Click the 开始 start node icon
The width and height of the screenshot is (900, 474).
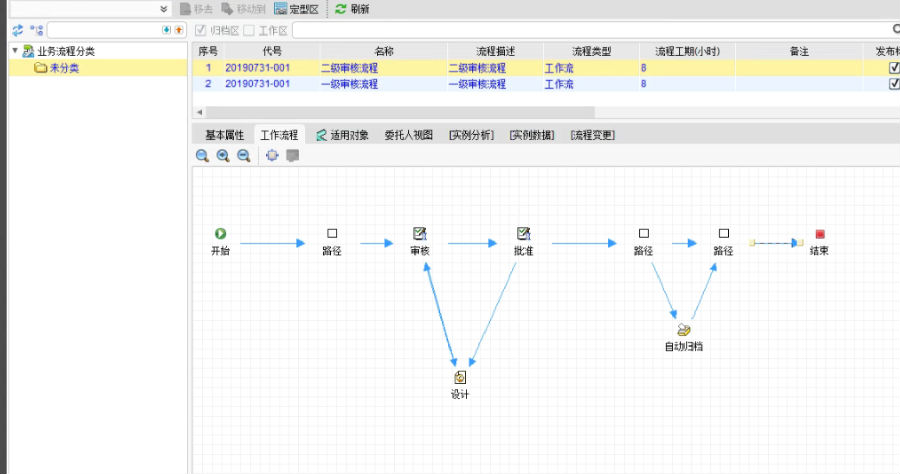click(x=220, y=233)
